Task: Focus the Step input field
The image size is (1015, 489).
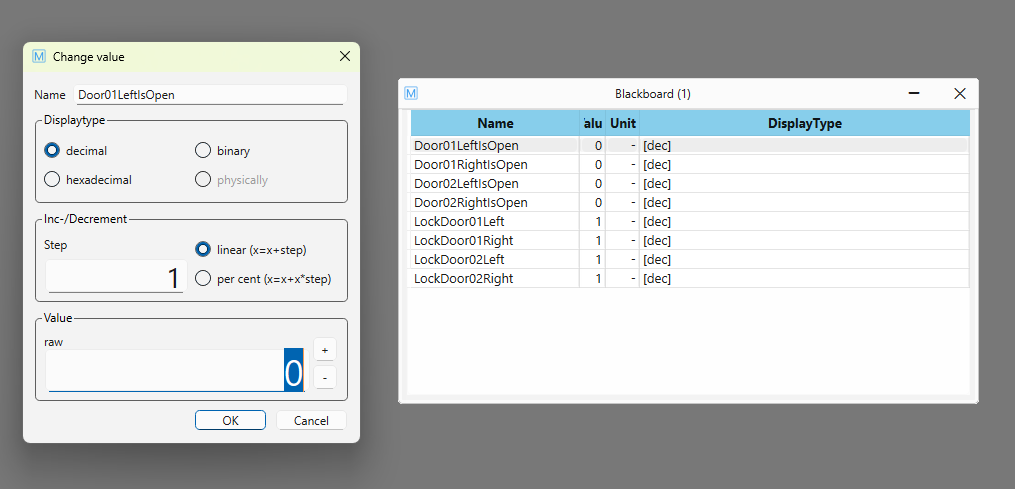Action: click(x=116, y=277)
